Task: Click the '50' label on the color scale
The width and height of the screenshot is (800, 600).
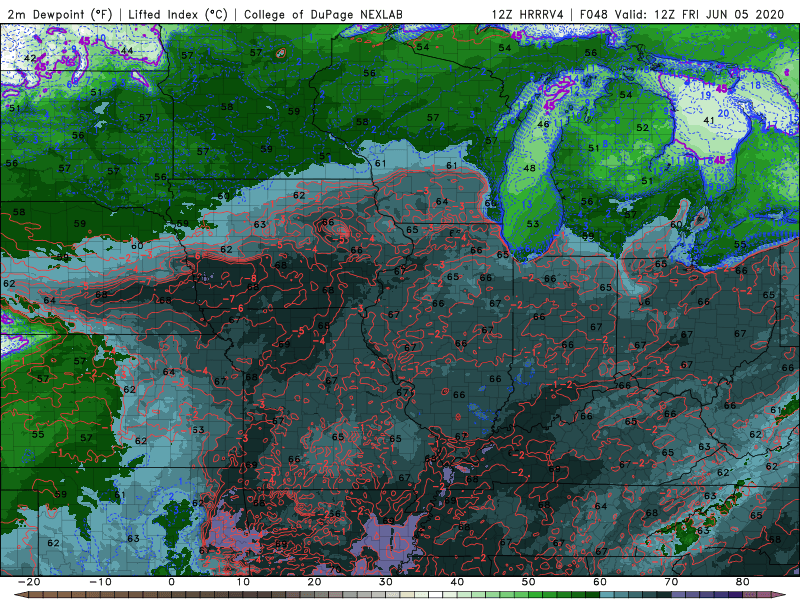Action: [x=529, y=582]
